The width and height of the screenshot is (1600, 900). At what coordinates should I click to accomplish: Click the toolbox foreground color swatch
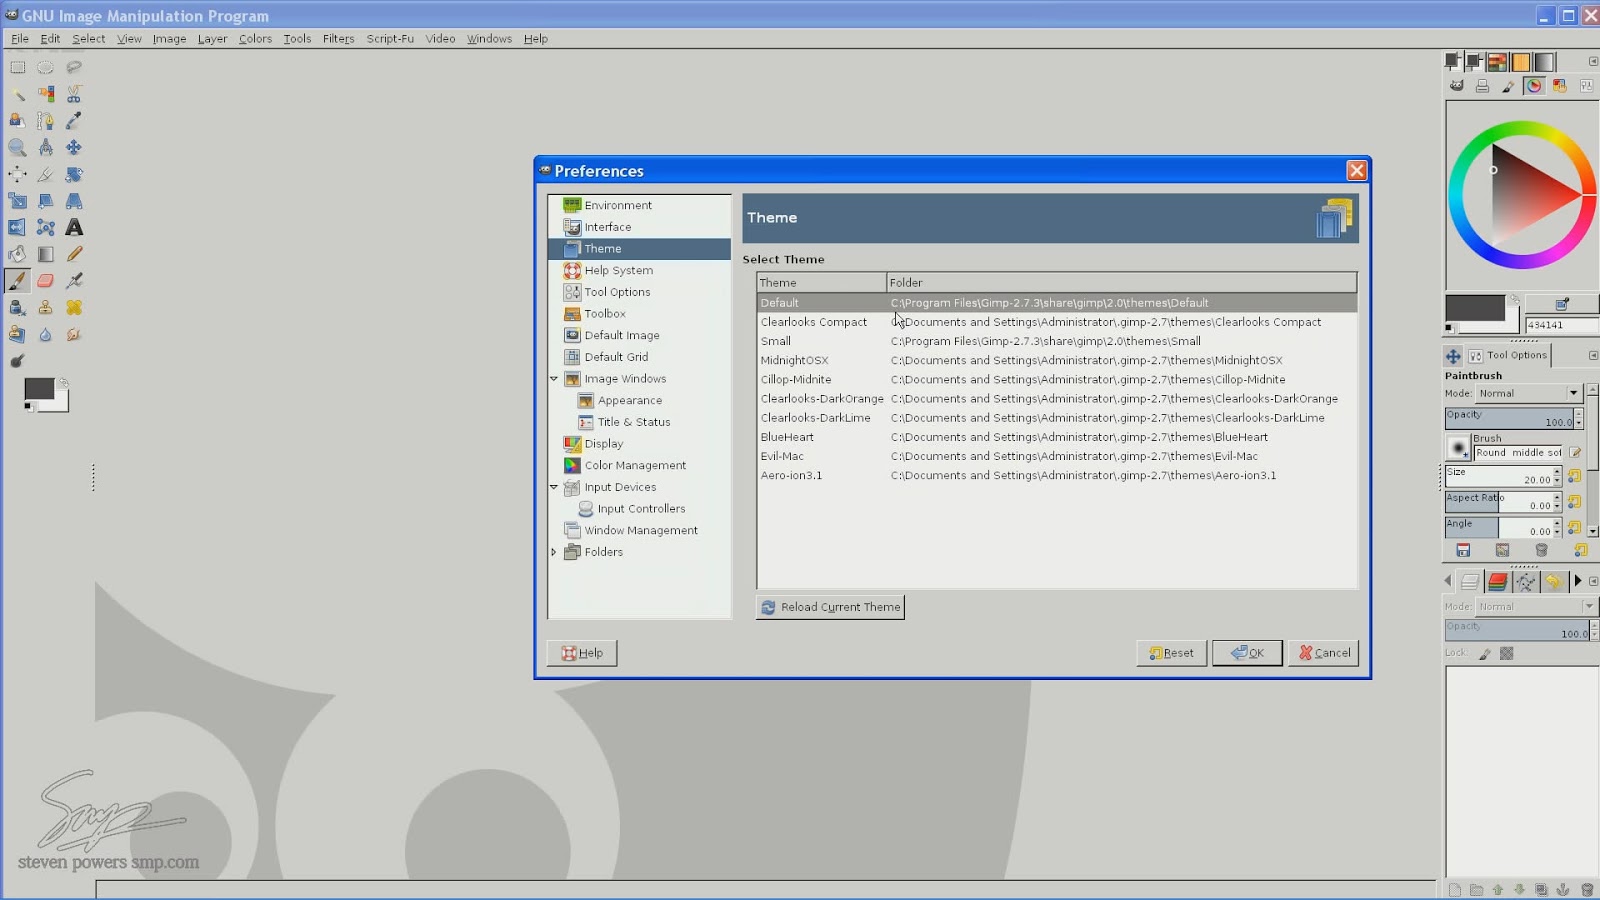click(x=38, y=389)
